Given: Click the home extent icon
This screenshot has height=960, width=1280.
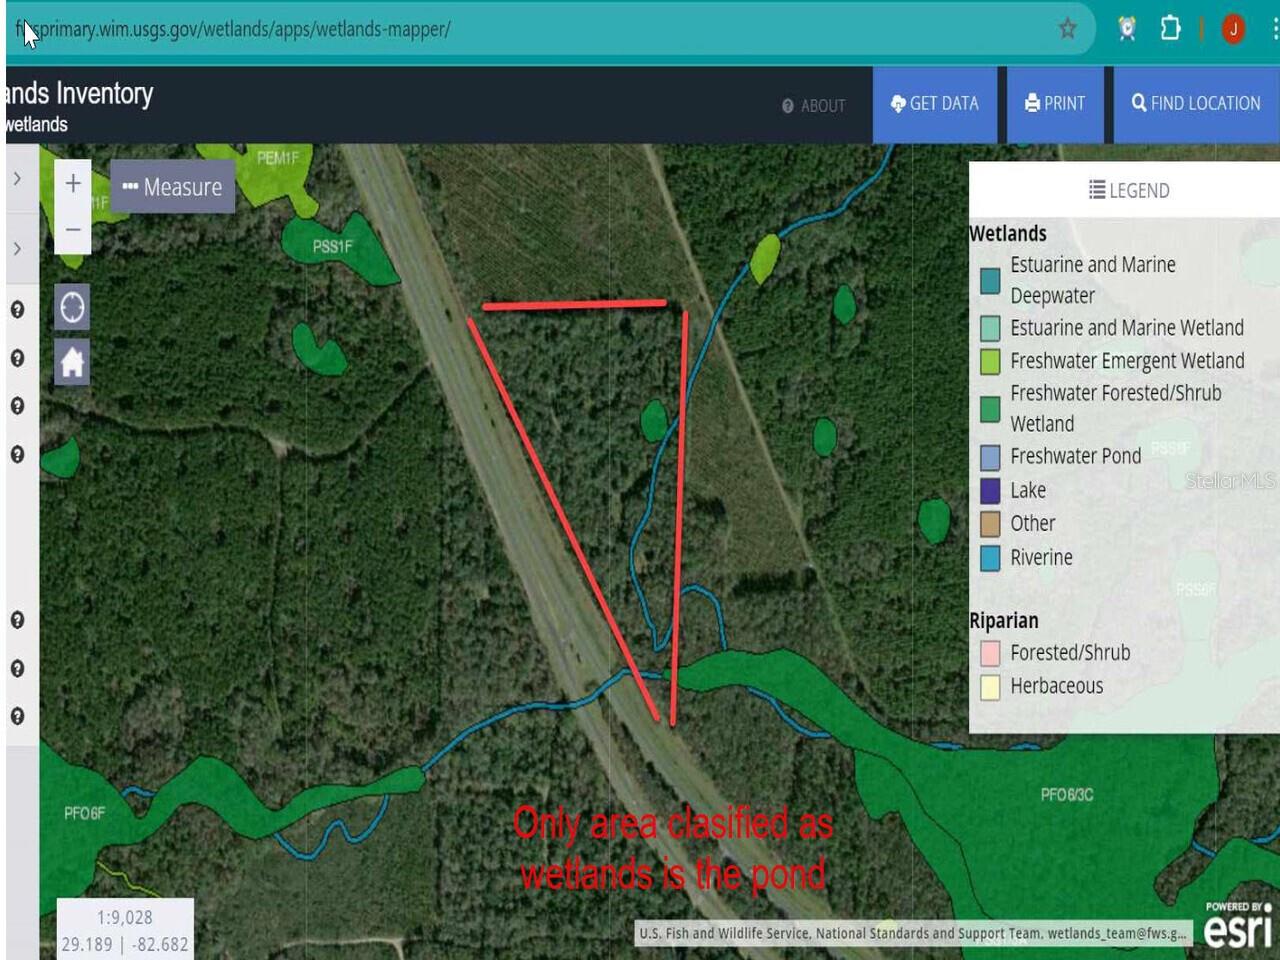Looking at the screenshot, I should (72, 362).
